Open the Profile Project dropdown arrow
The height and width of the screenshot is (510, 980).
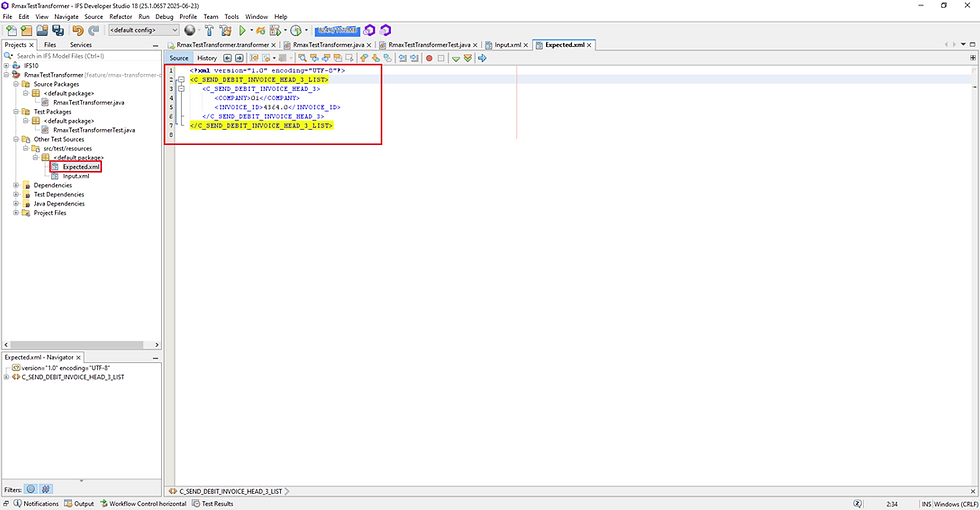click(x=306, y=30)
